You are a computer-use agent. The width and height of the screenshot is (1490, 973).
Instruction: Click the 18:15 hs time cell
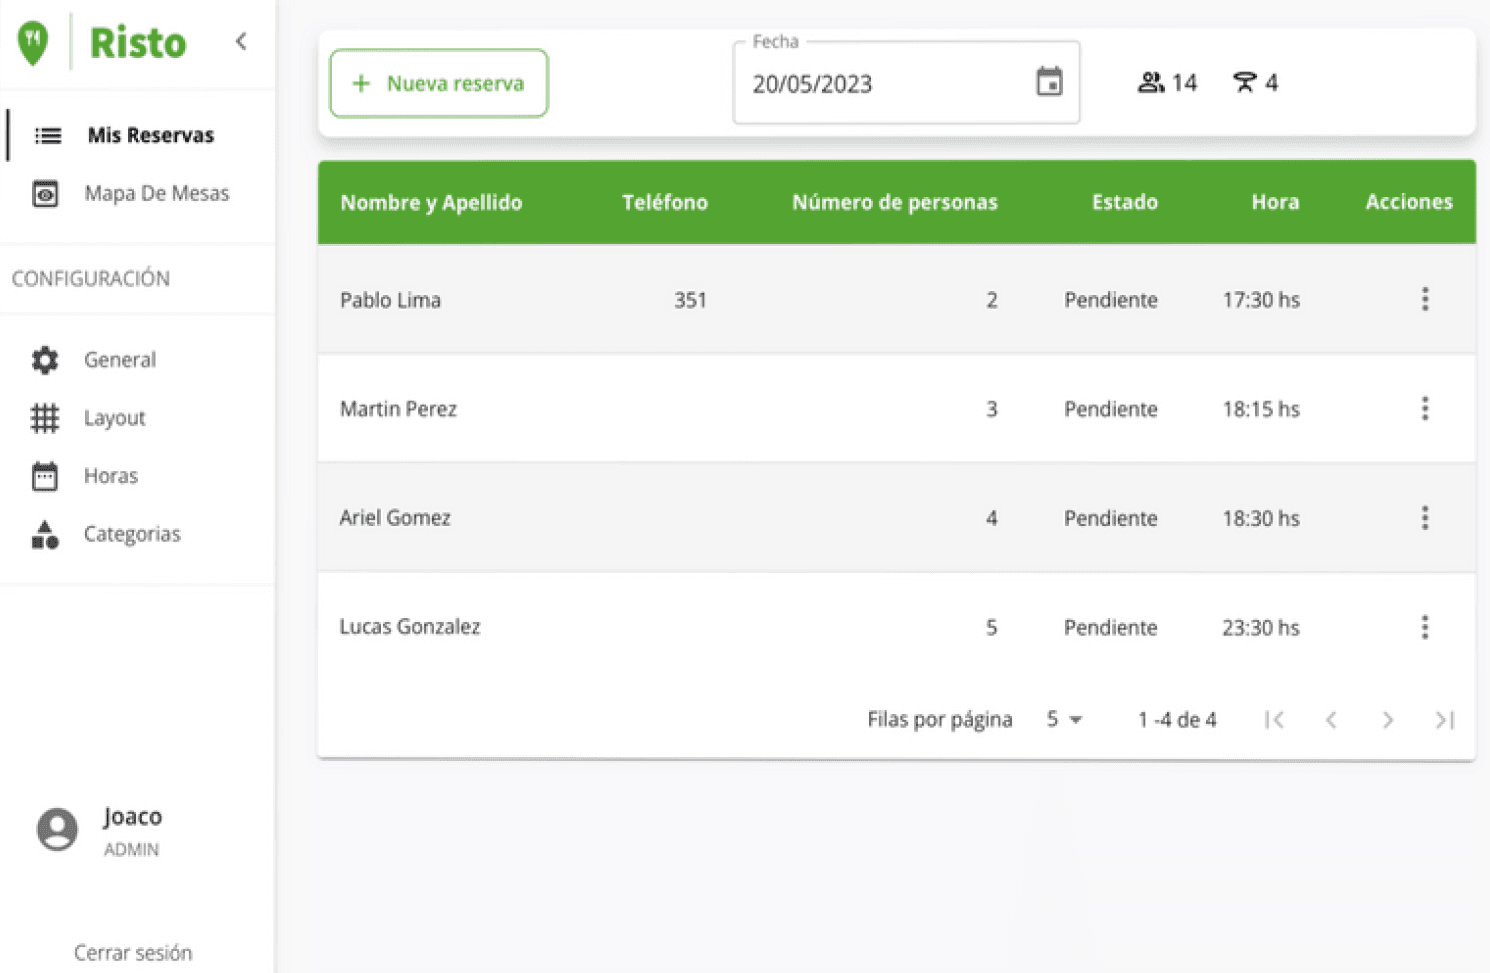[1261, 409]
